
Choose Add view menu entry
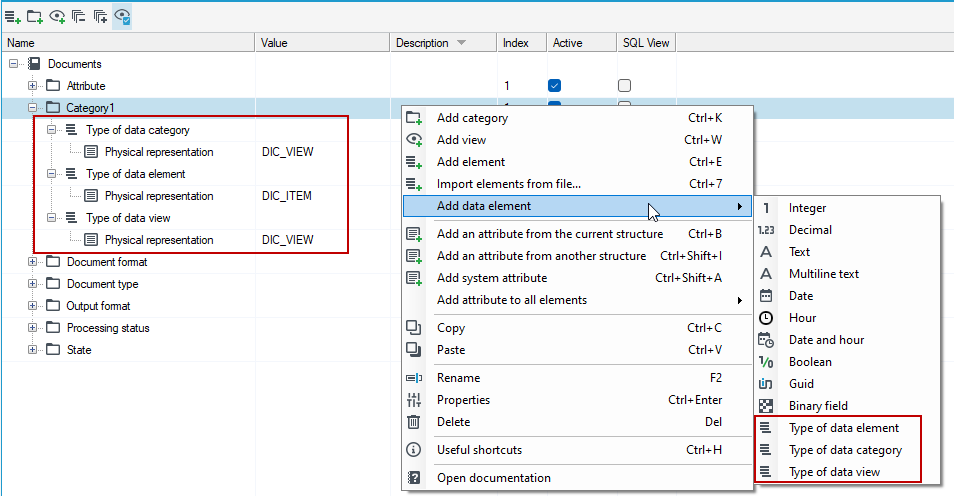[577, 140]
